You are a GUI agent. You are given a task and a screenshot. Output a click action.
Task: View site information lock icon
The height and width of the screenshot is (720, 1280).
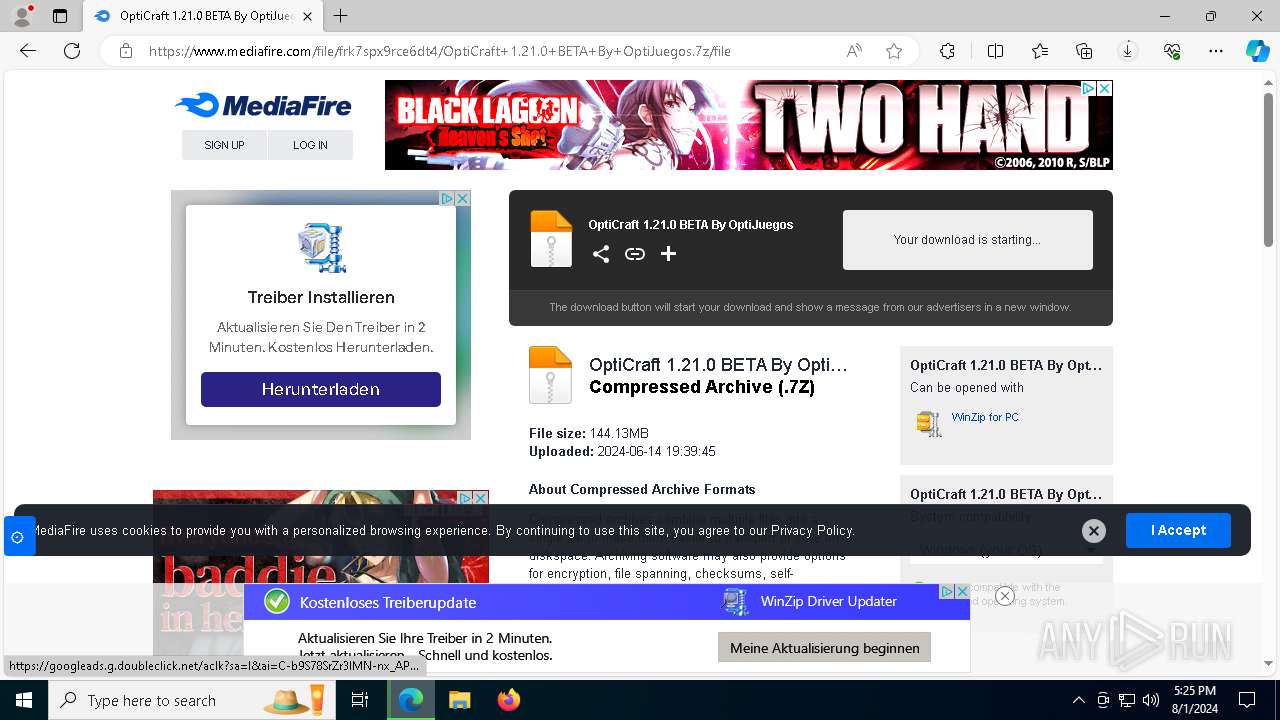pos(126,51)
